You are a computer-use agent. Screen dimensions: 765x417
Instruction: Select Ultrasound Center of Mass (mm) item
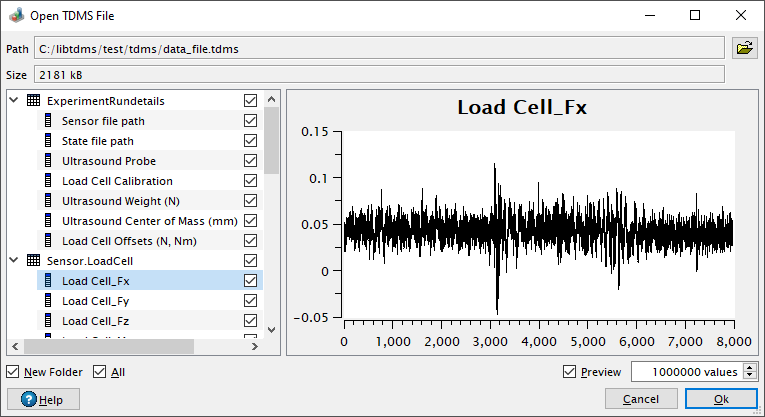click(150, 220)
